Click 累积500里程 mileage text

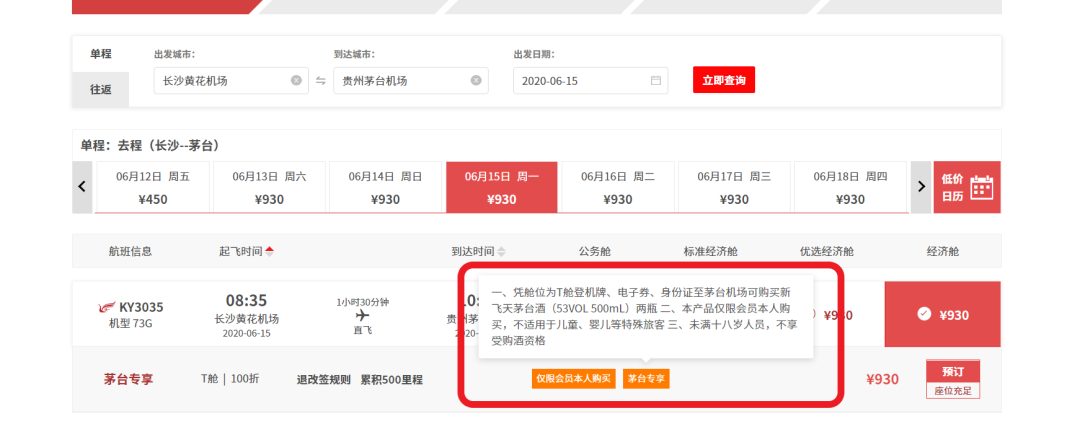click(x=392, y=379)
